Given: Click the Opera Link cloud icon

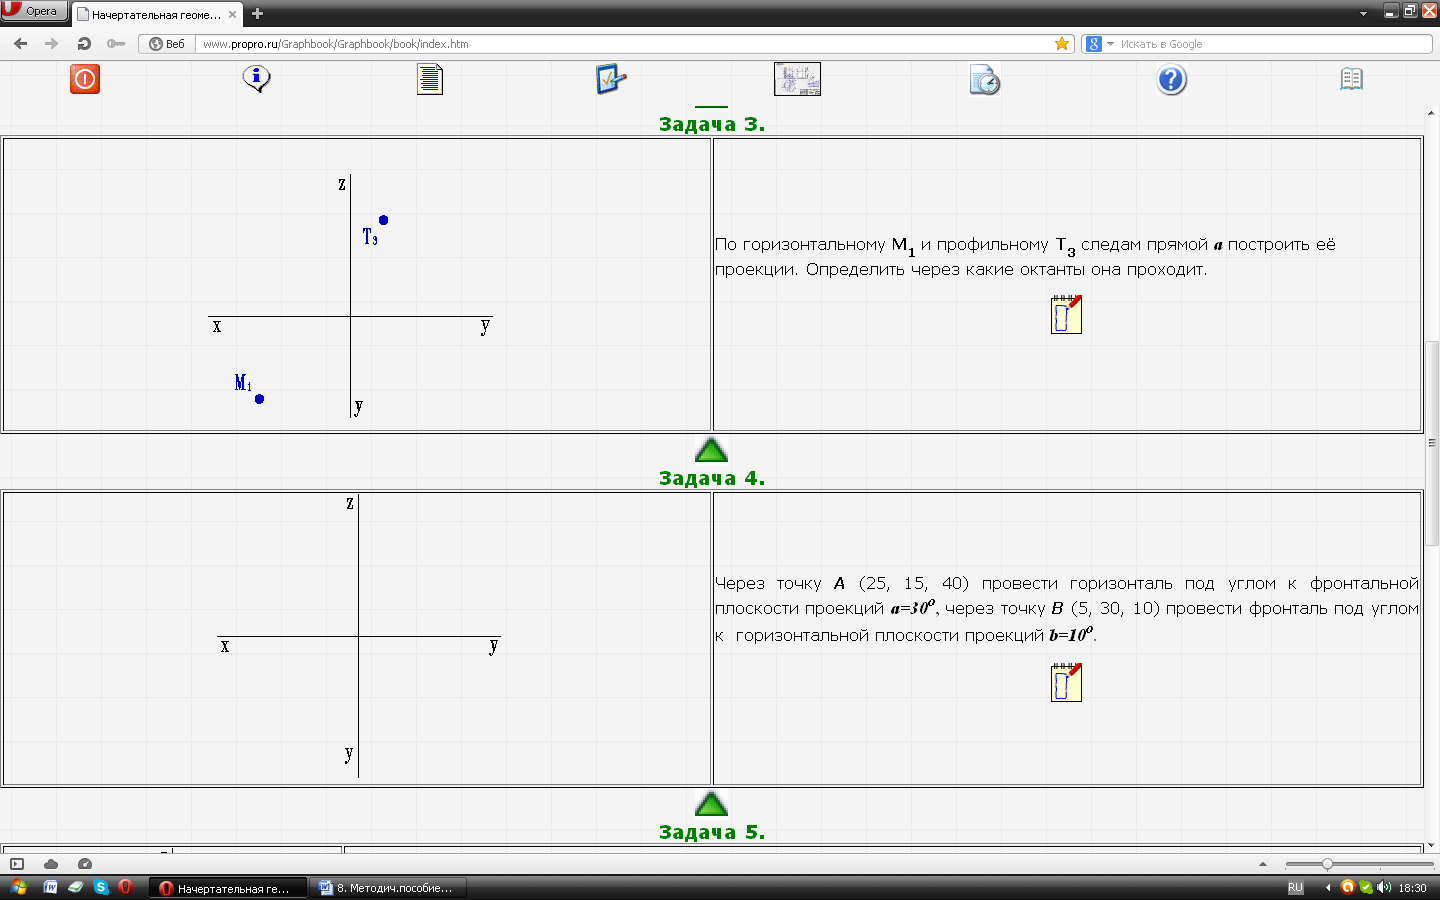Looking at the screenshot, I should (x=51, y=864).
